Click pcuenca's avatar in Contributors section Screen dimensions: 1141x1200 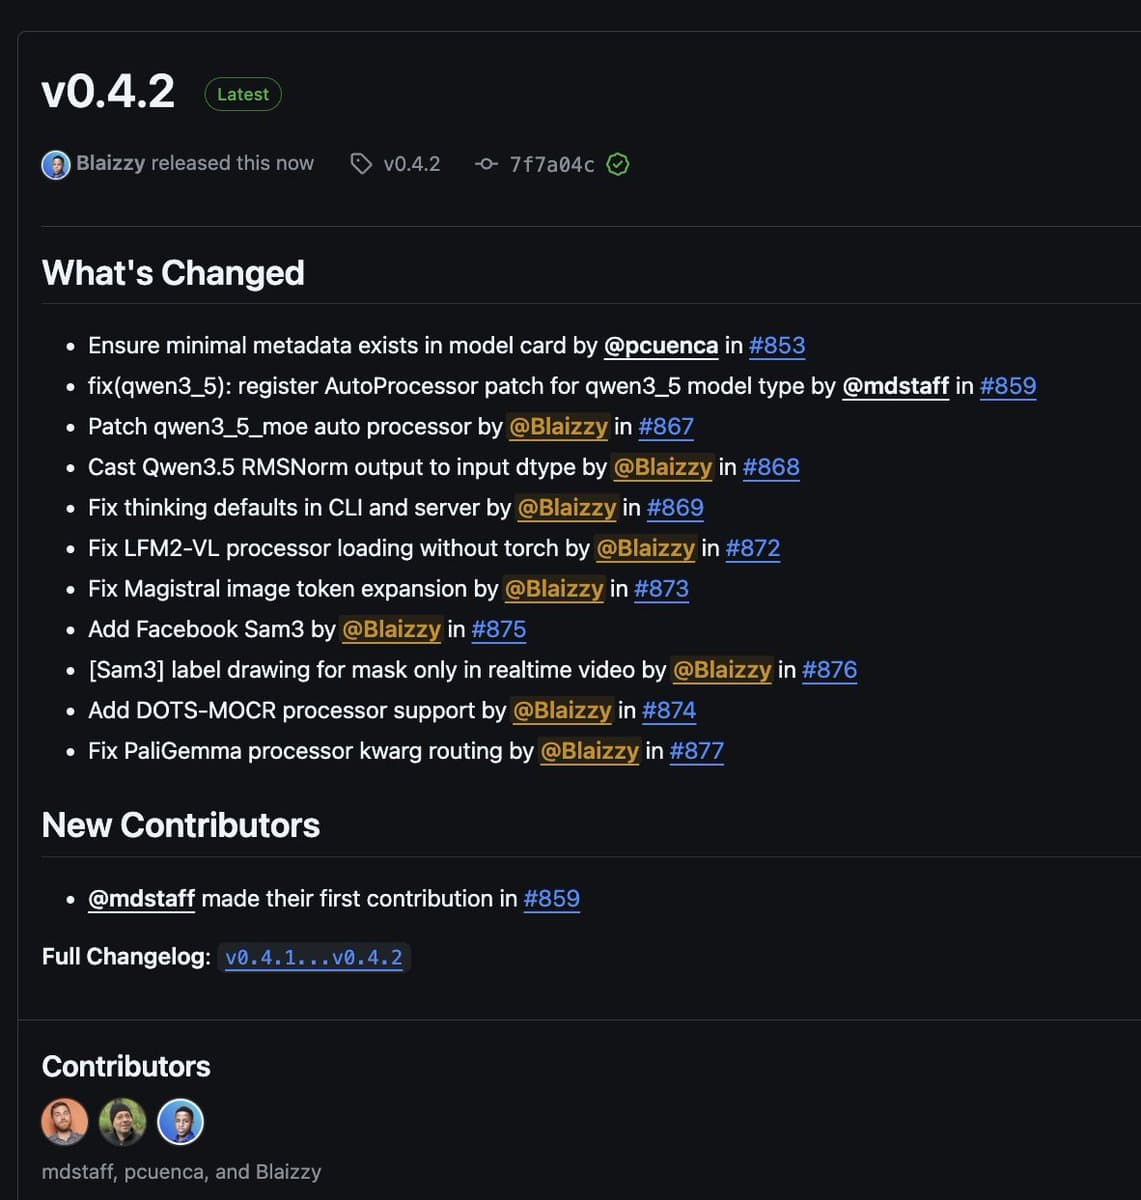(122, 1121)
